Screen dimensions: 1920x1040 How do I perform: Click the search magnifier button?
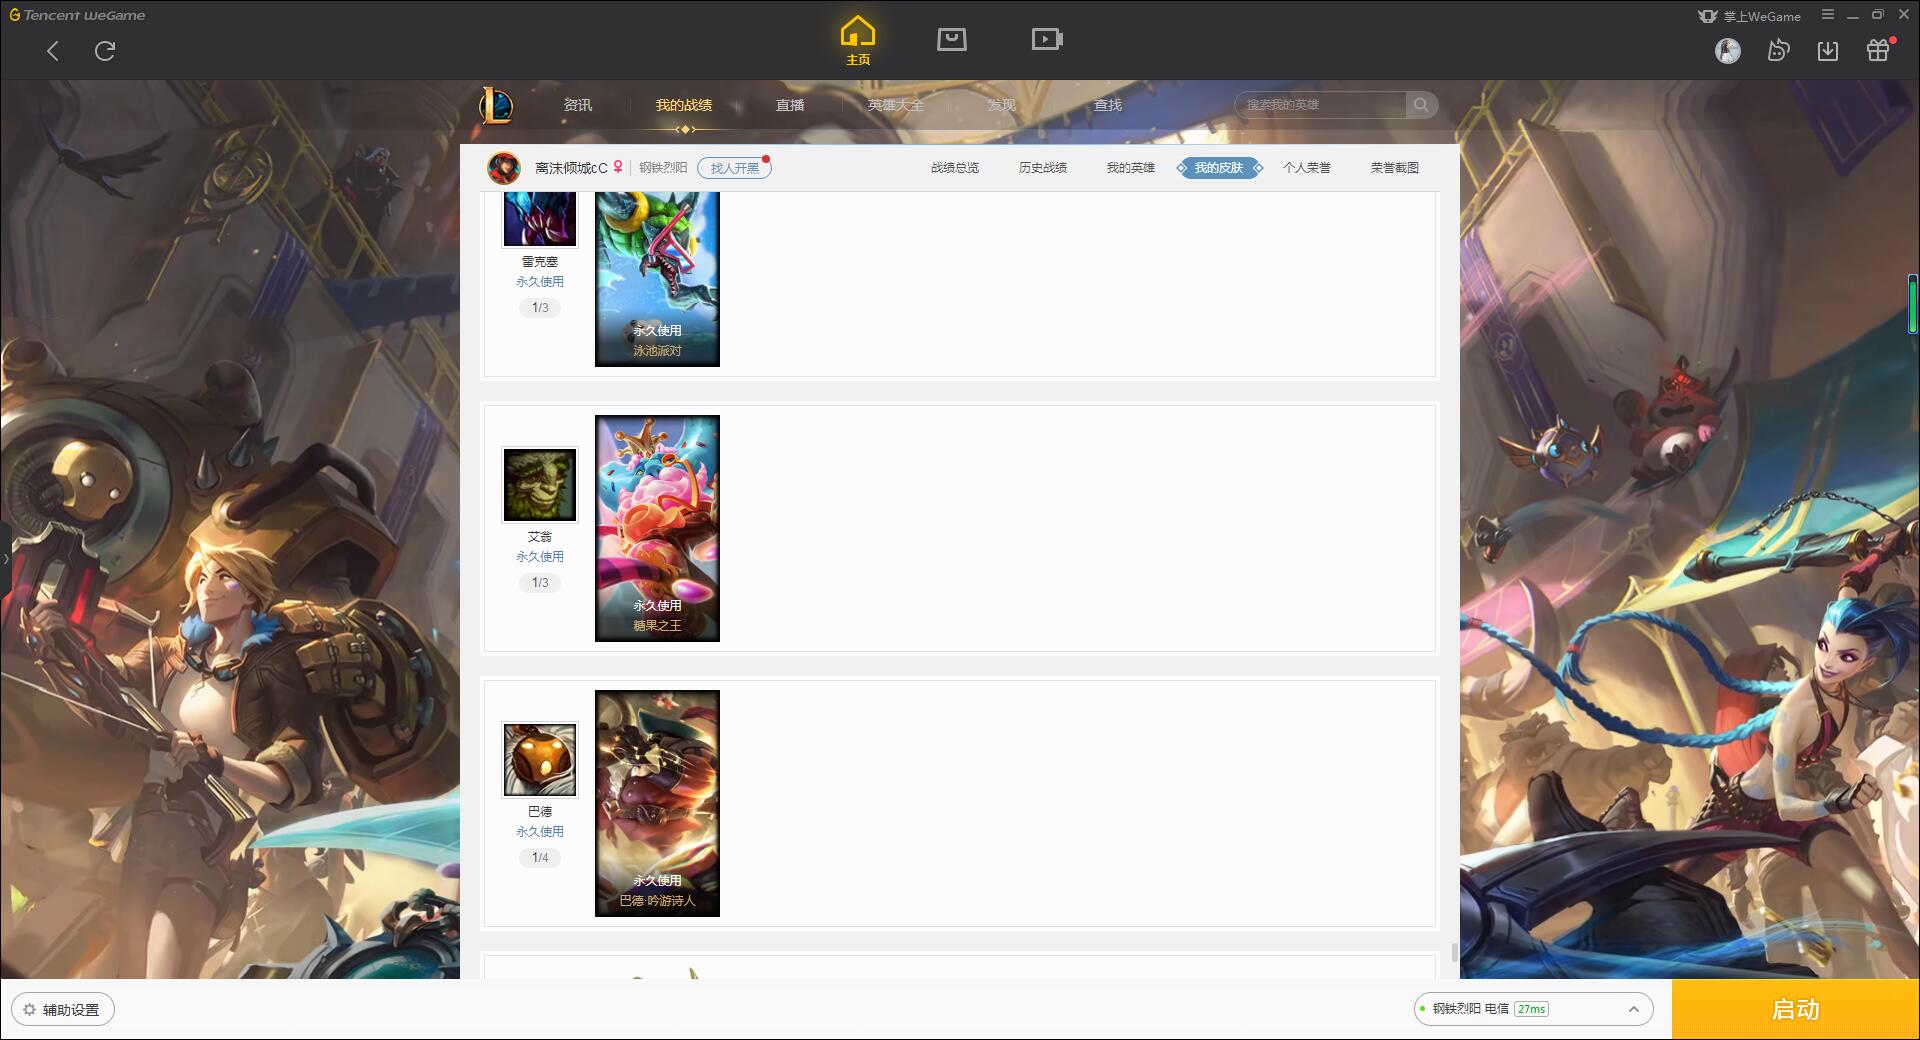[1421, 105]
